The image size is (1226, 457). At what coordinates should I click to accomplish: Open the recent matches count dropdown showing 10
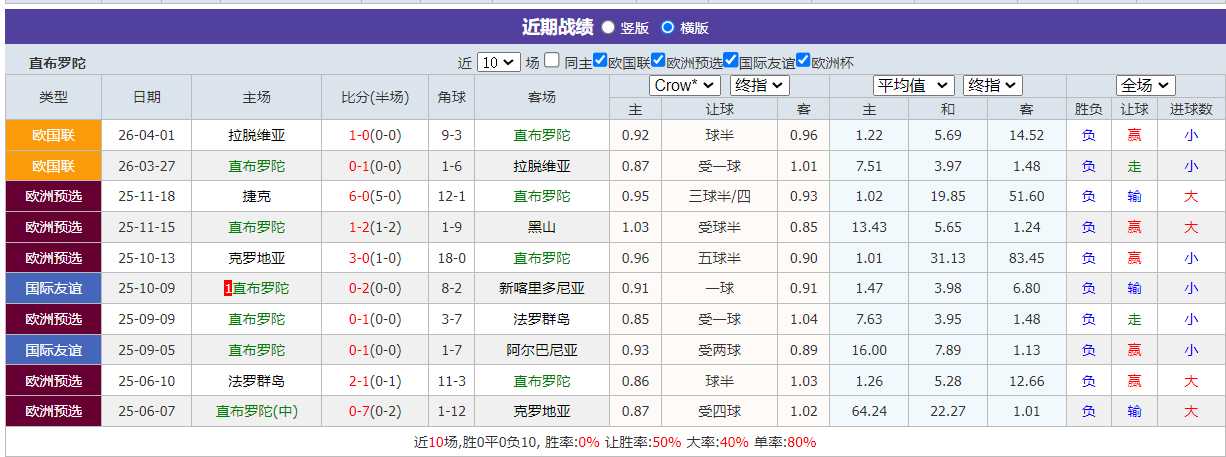tap(499, 61)
